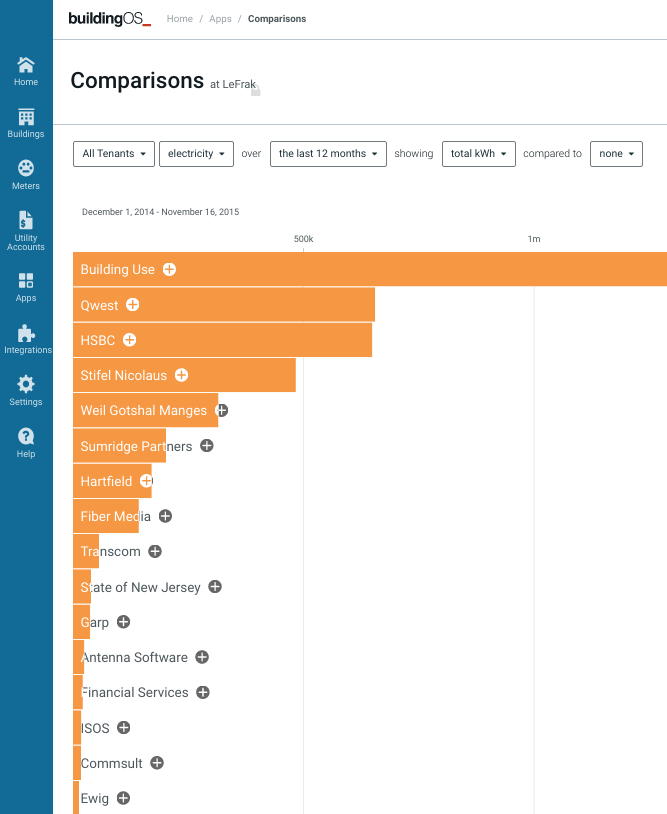Image resolution: width=667 pixels, height=814 pixels.
Task: Click the 'at LeFrak' subtitle
Action: tap(233, 84)
